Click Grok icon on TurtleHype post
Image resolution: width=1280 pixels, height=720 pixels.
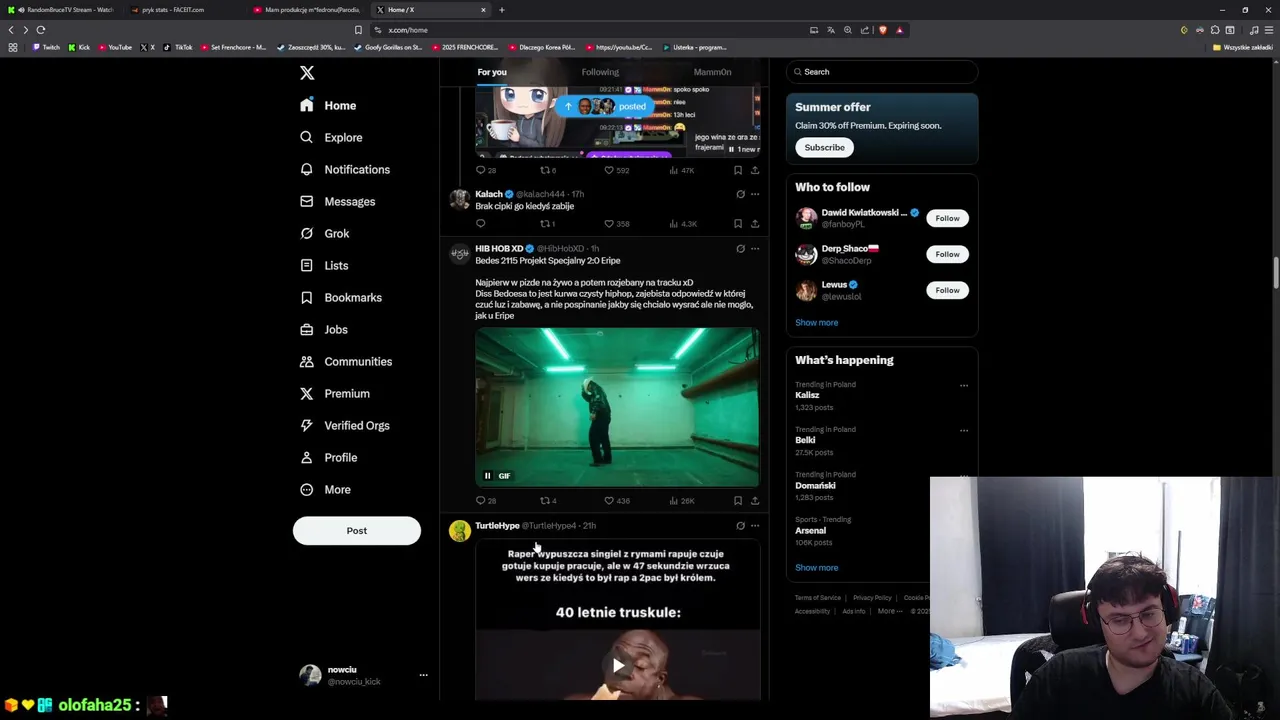click(740, 526)
